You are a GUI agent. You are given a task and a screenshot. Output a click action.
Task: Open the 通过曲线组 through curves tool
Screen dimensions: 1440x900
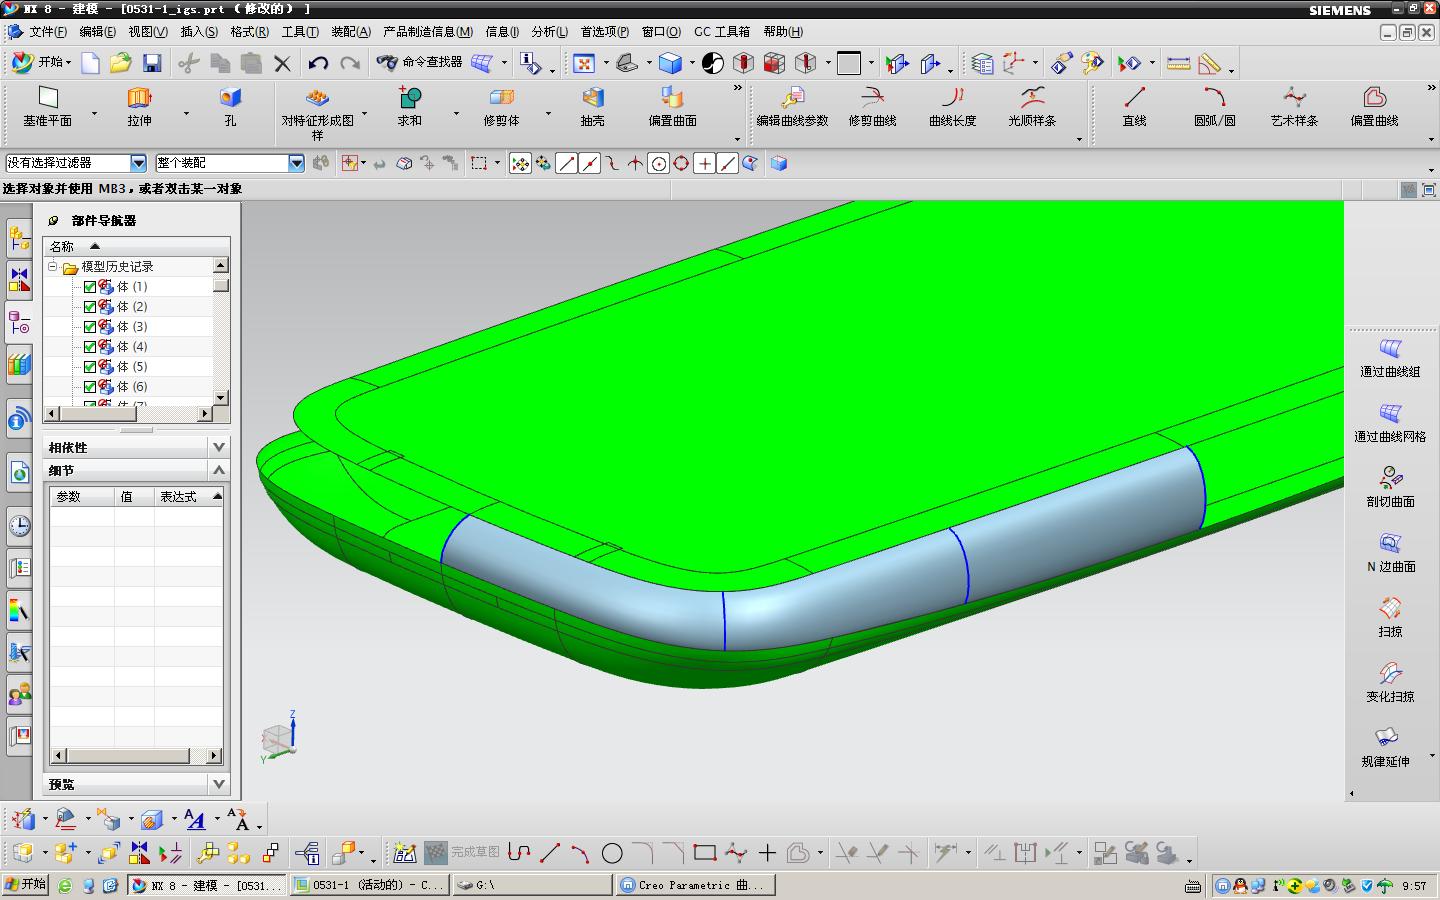click(x=1390, y=358)
